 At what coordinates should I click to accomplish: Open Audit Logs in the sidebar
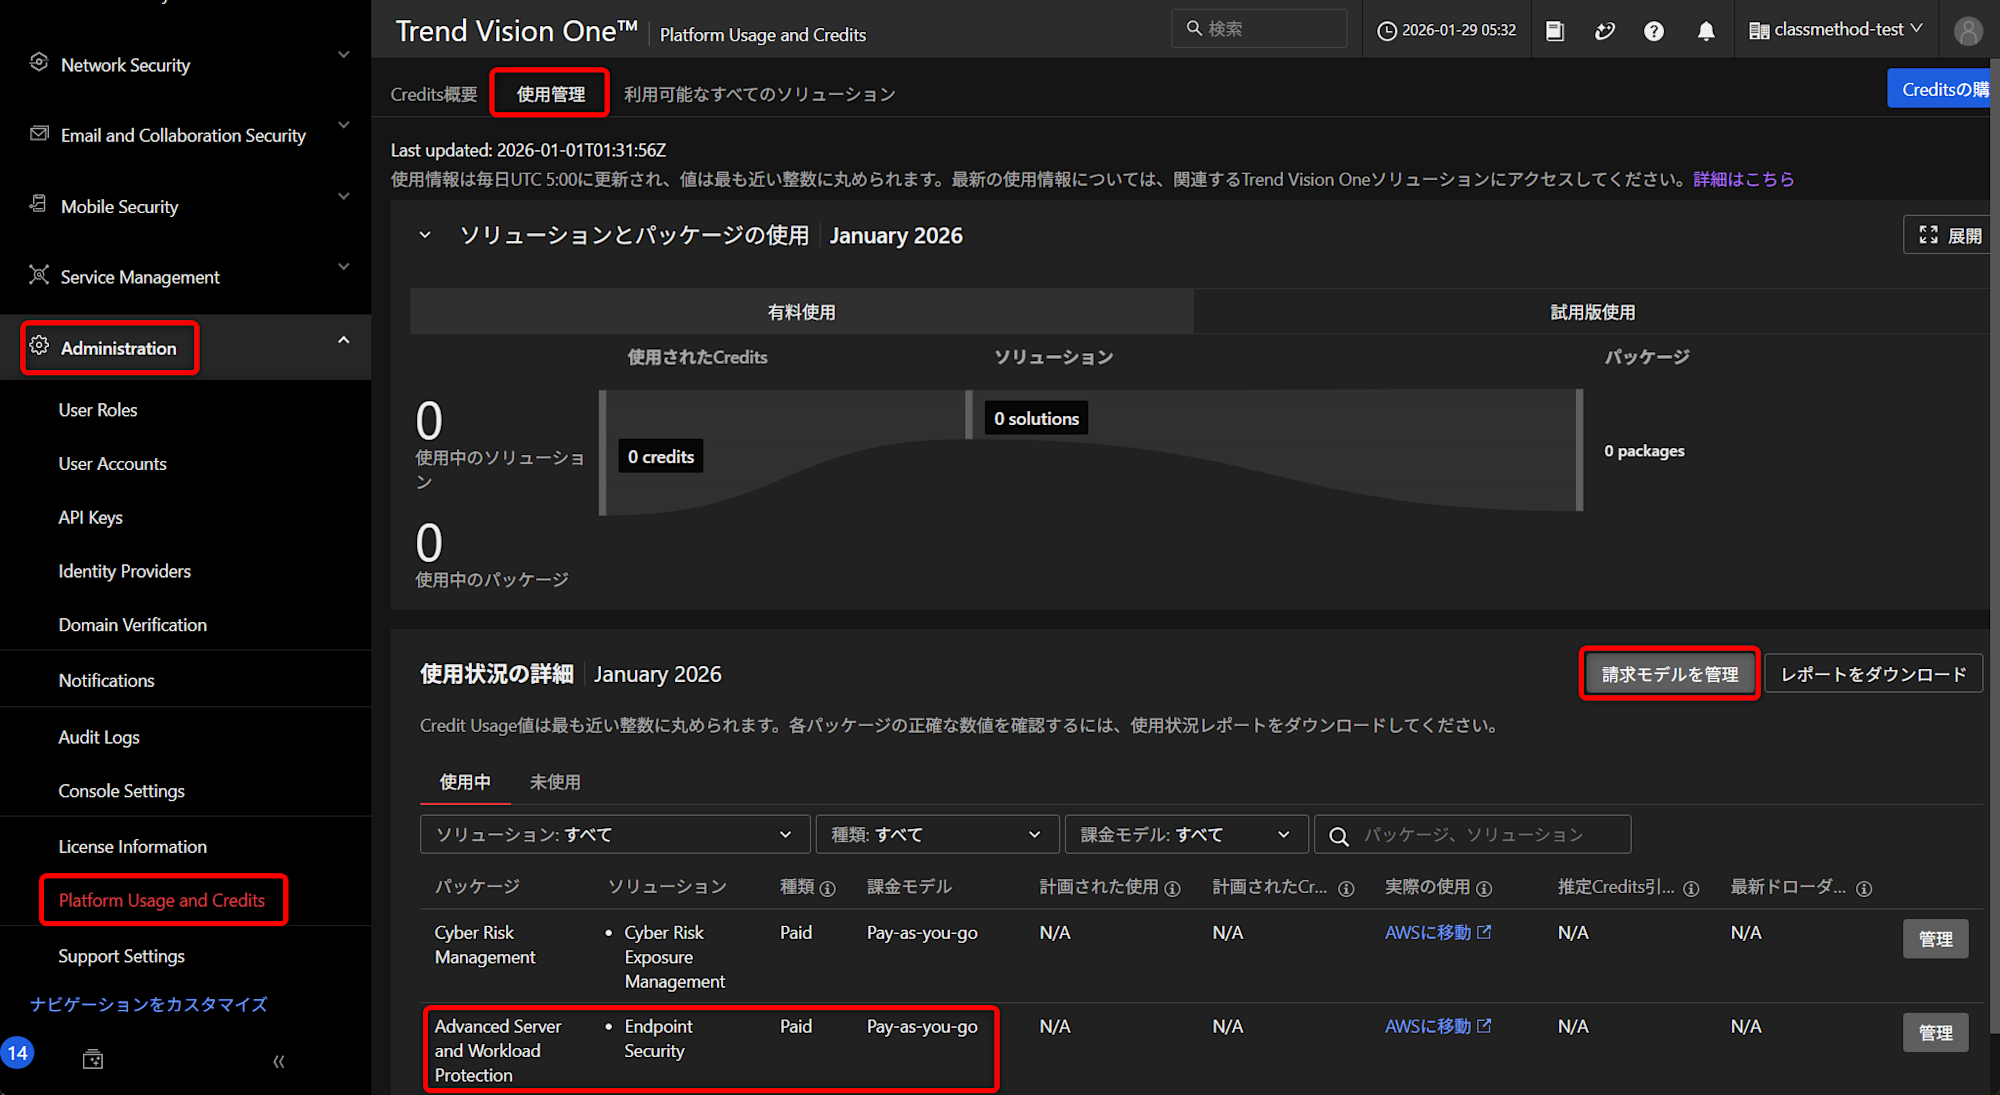click(x=99, y=737)
